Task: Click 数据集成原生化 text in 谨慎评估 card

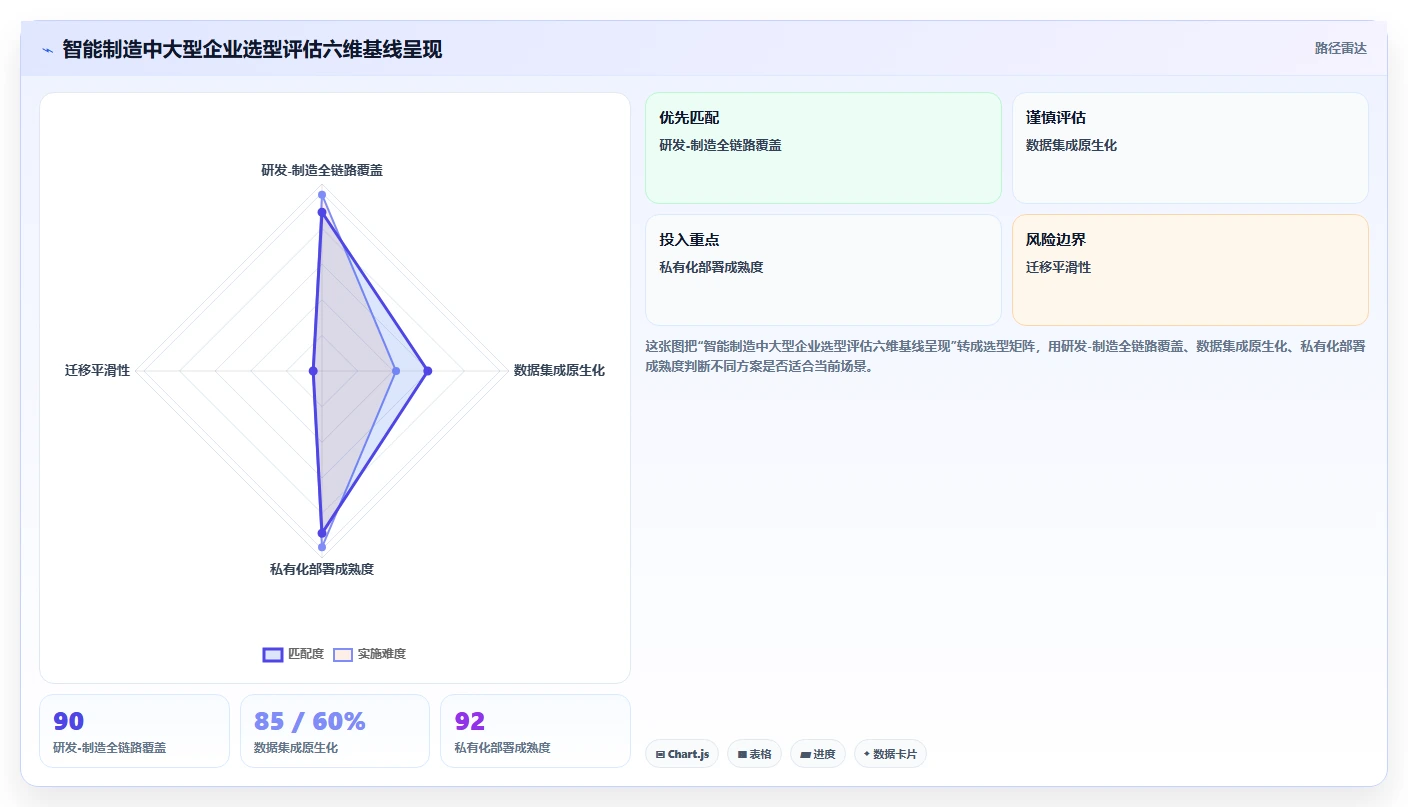Action: [x=1071, y=146]
